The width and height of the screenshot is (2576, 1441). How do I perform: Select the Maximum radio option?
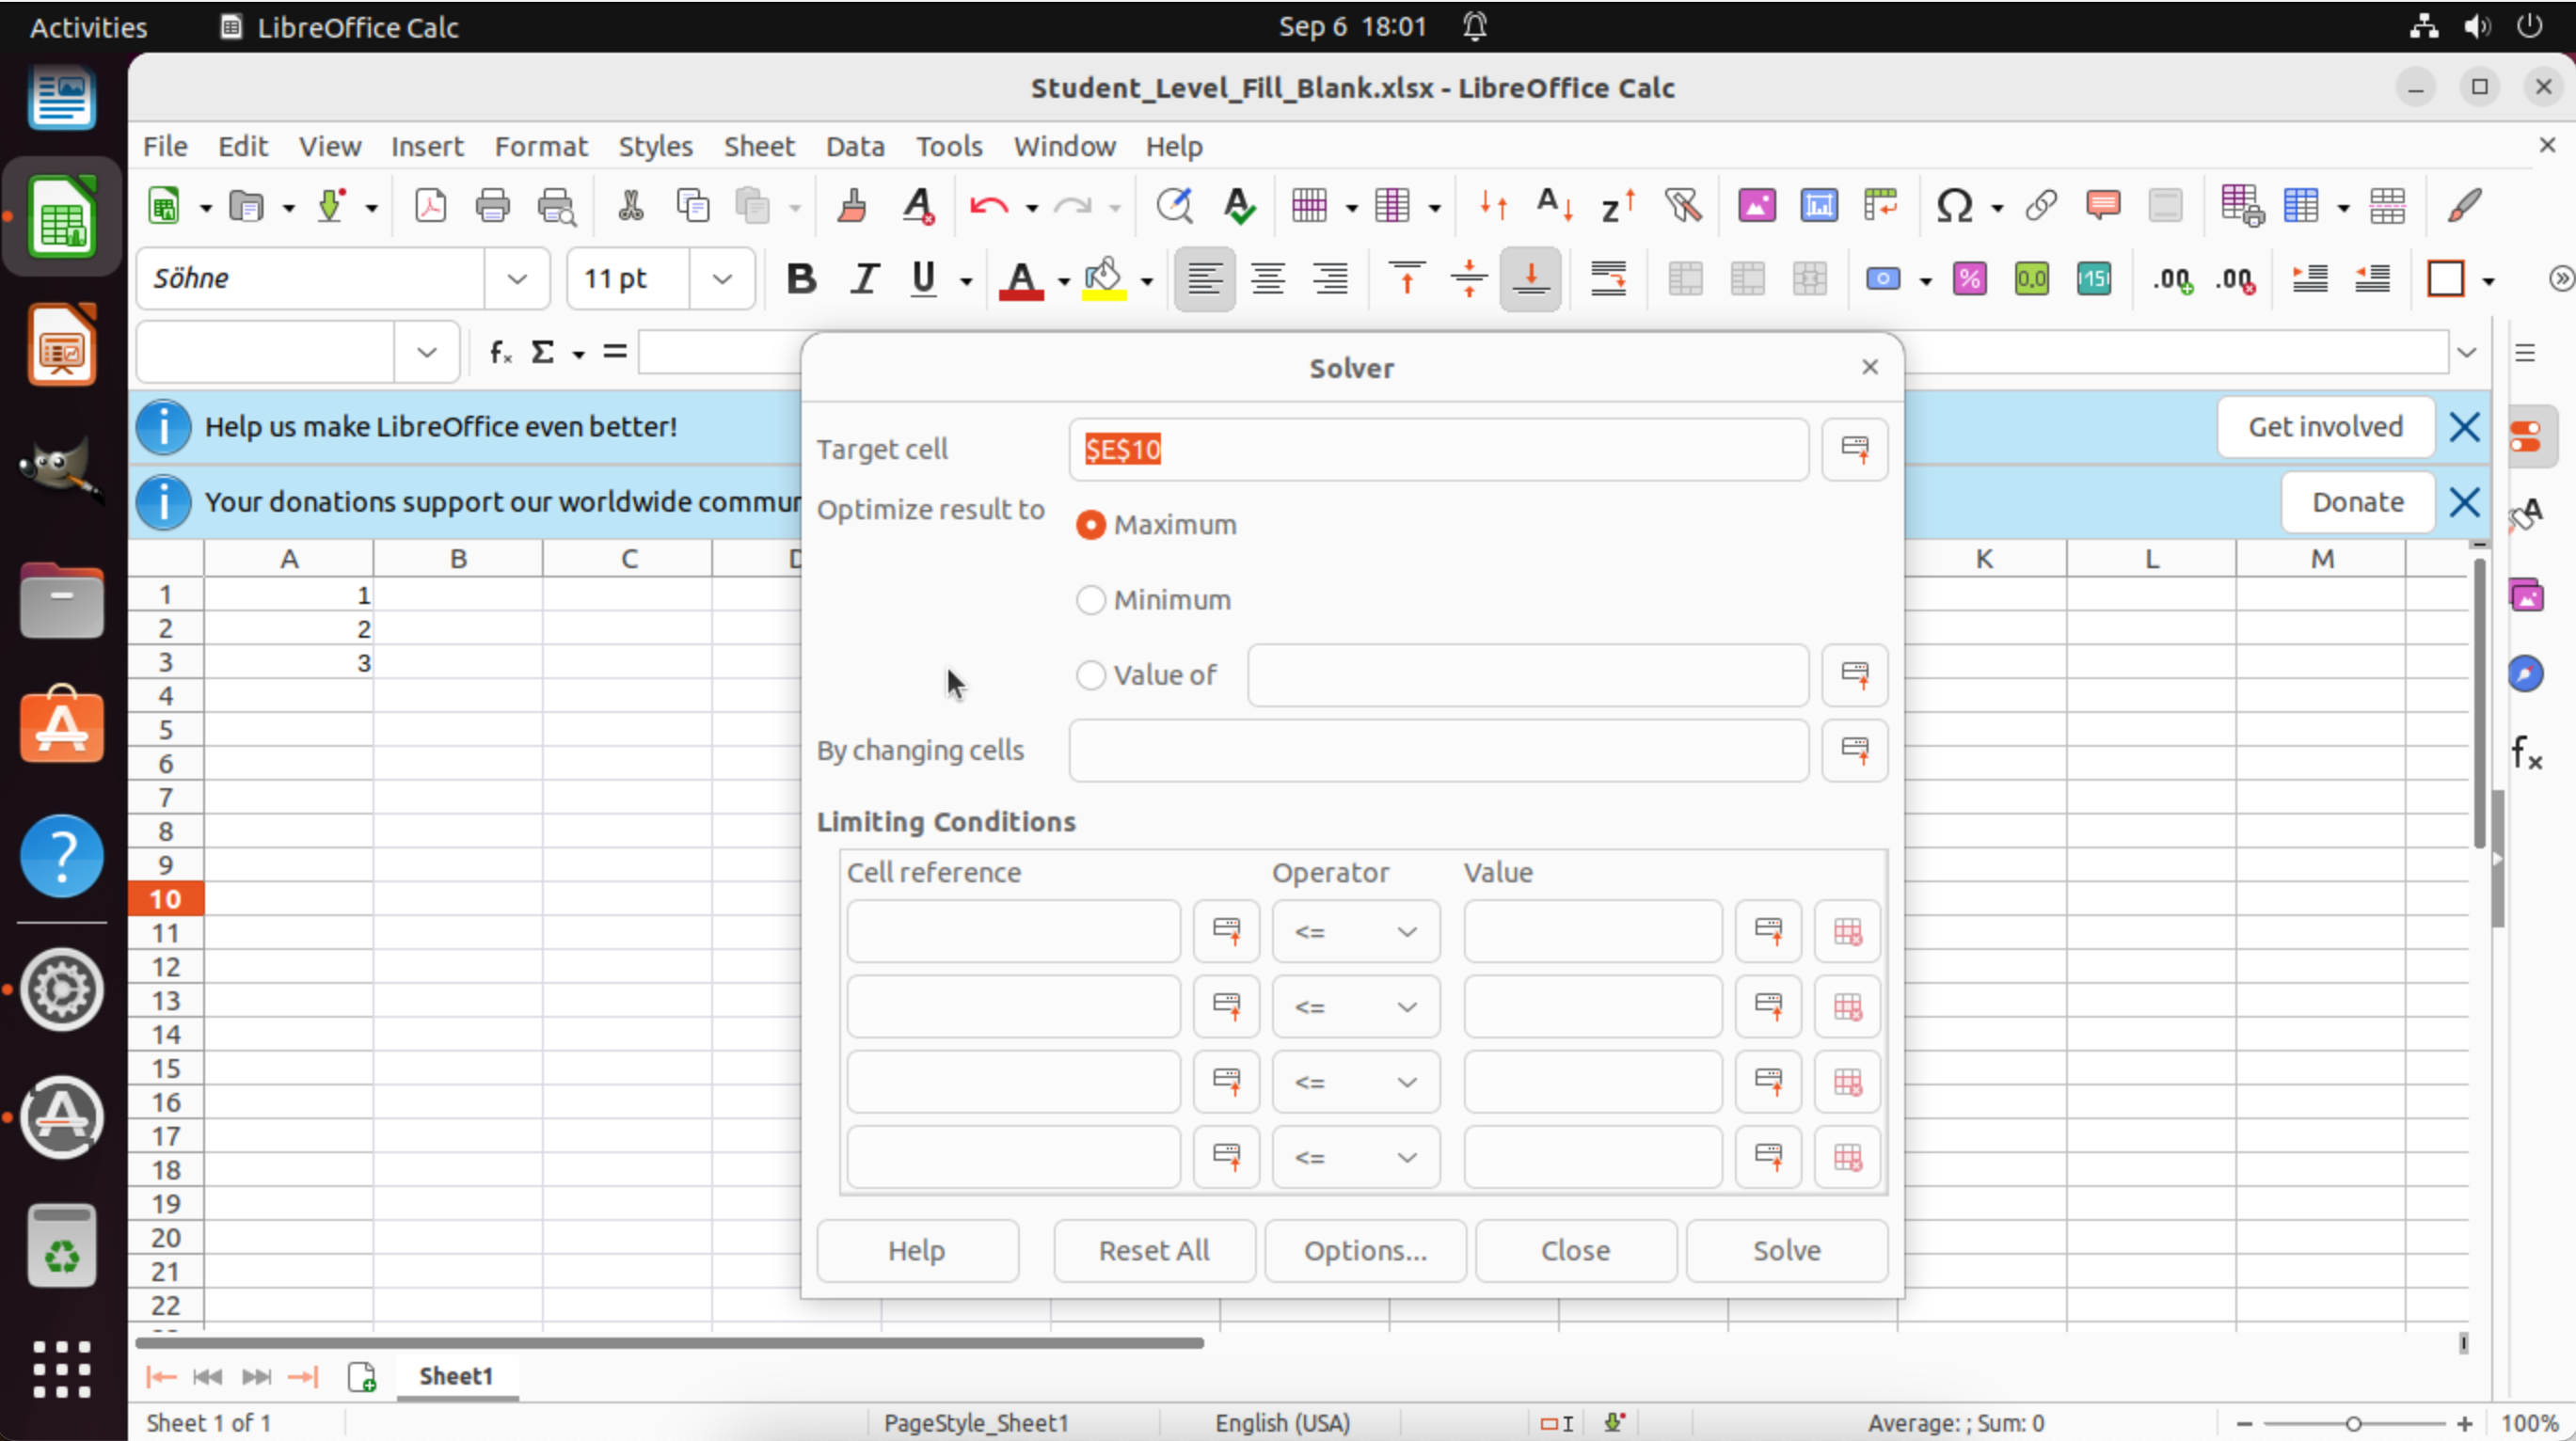[x=1090, y=525]
